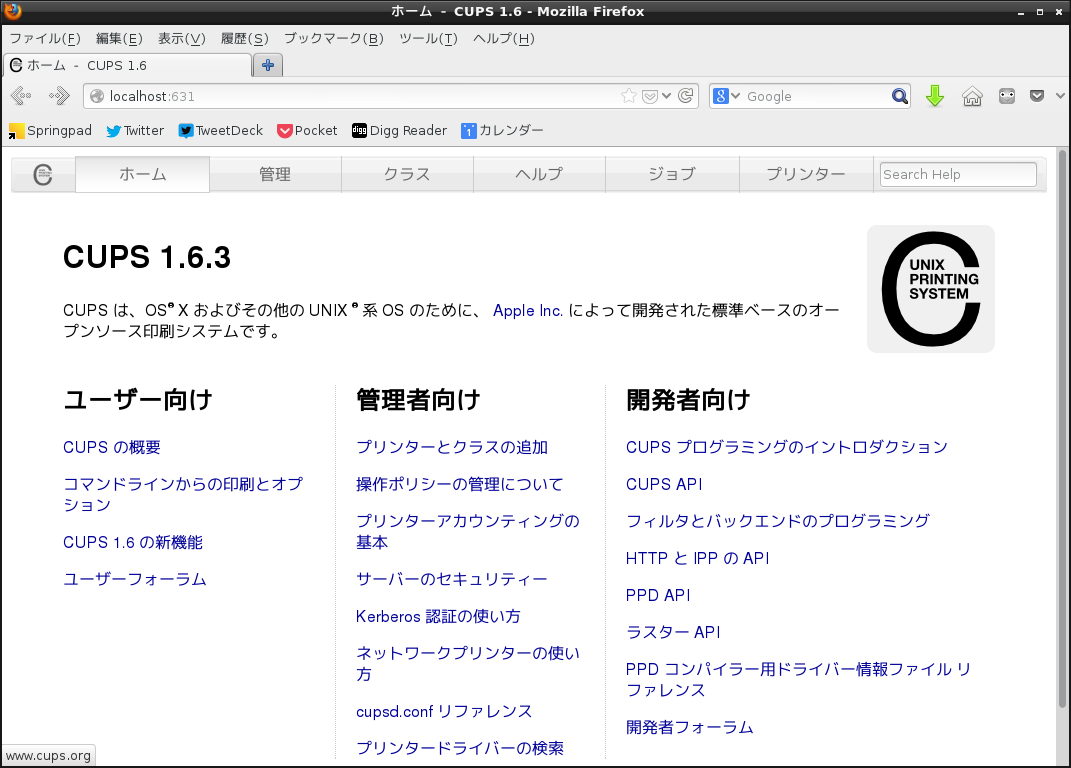Open CUPS の概要 link

pyautogui.click(x=111, y=447)
